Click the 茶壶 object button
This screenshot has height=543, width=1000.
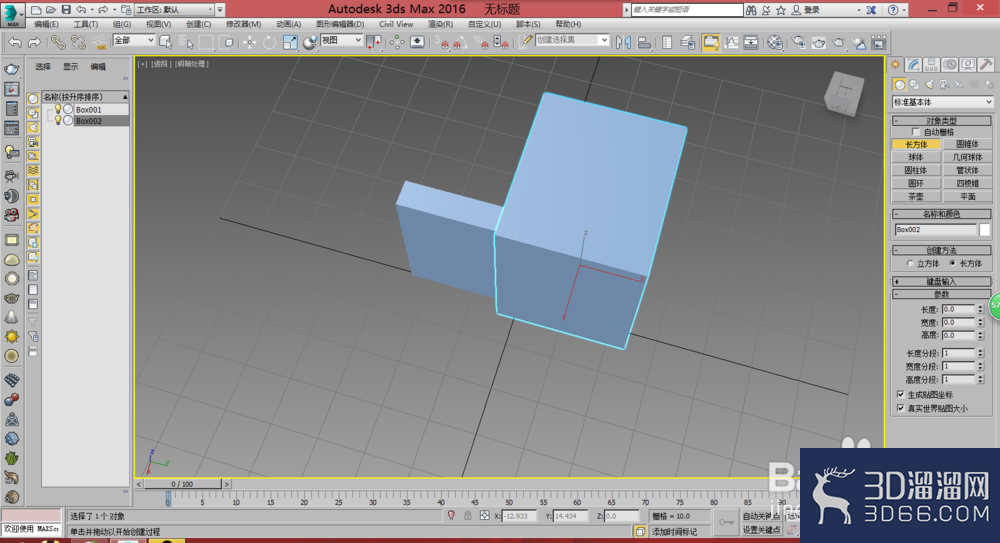coord(916,197)
